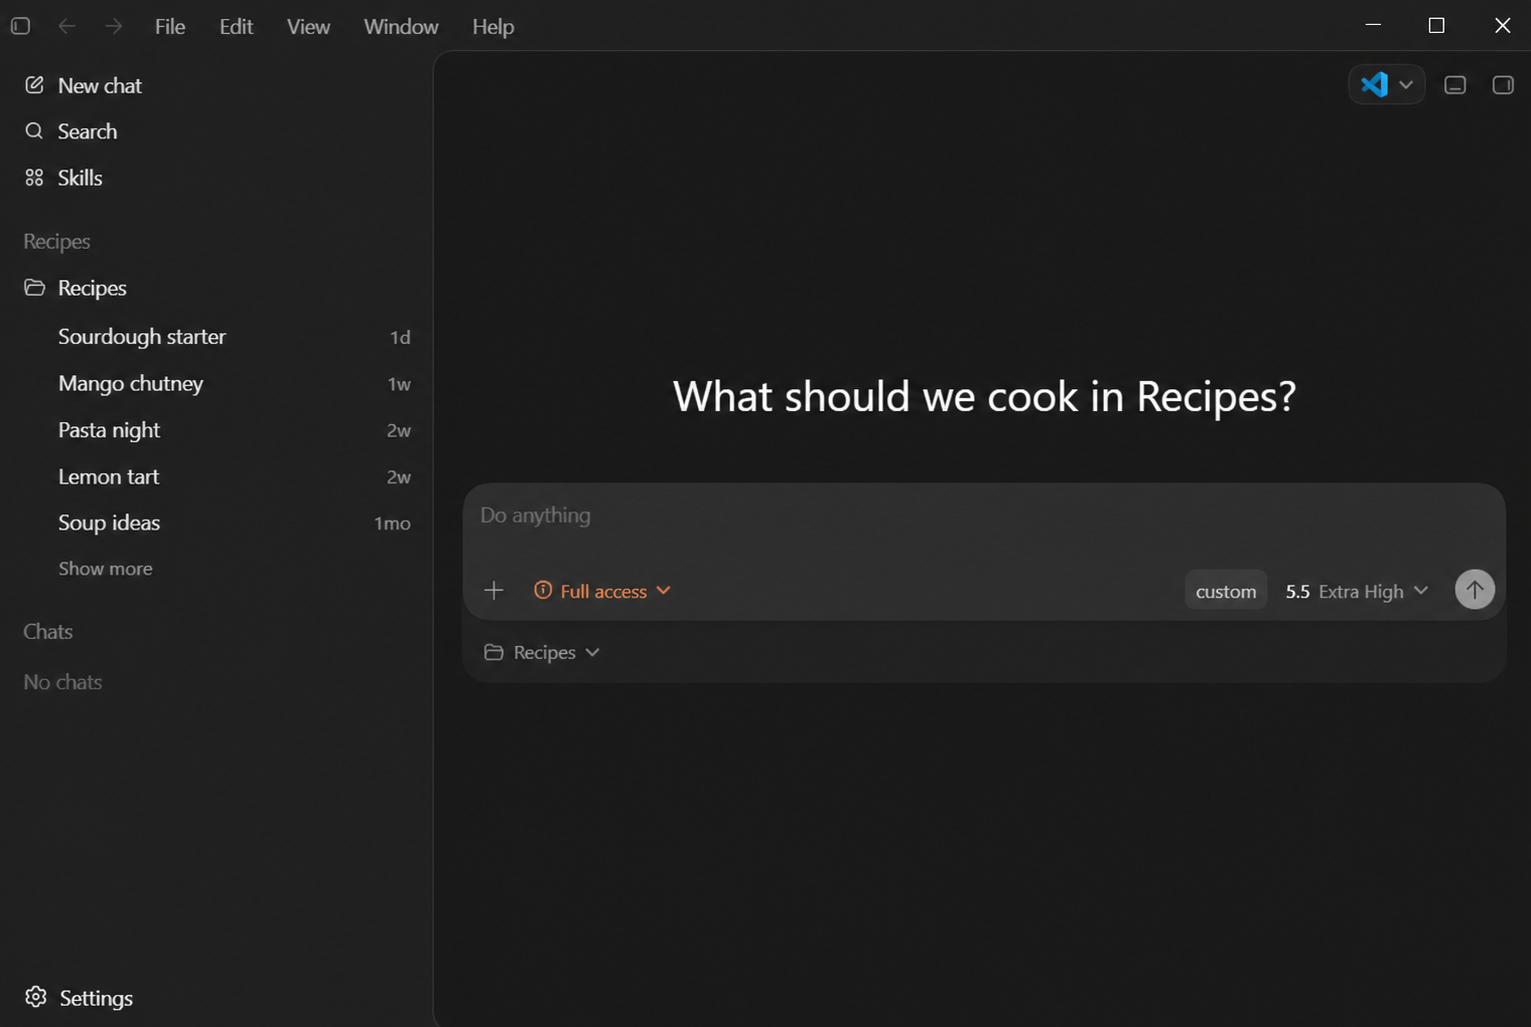The image size is (1531, 1027).
Task: Maximize the application window
Action: click(1437, 26)
